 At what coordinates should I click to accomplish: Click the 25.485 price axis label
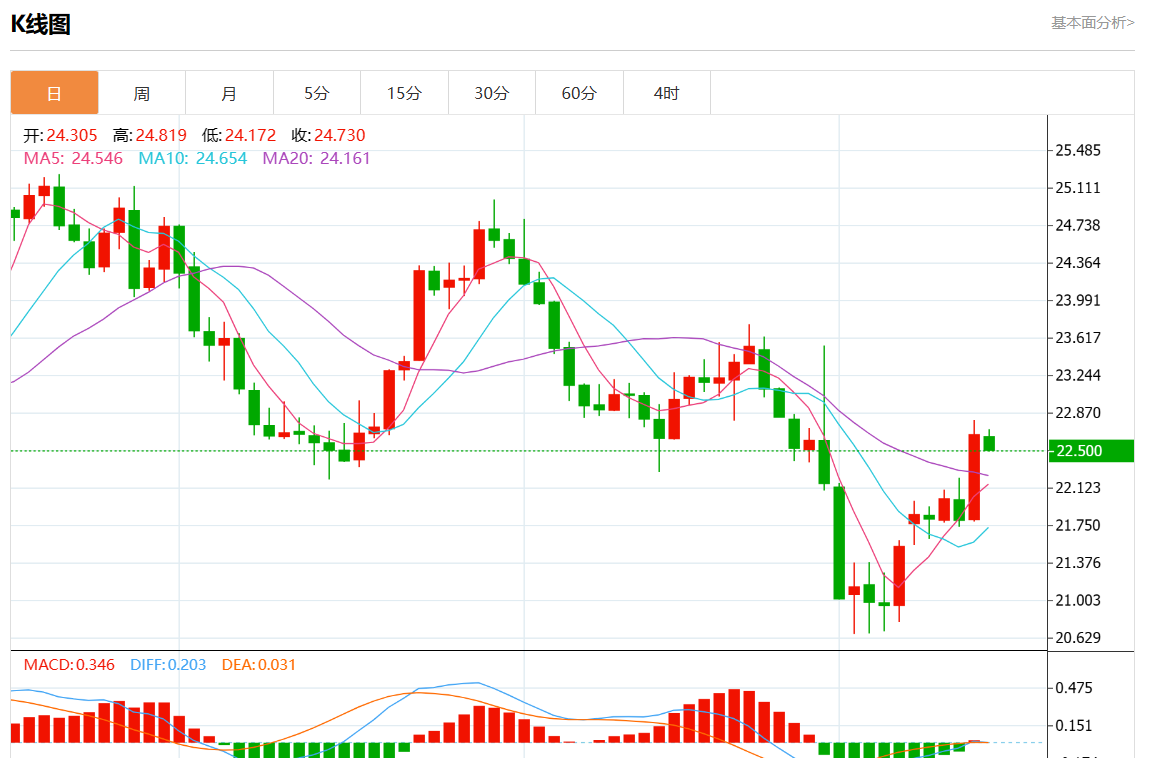pyautogui.click(x=1078, y=150)
